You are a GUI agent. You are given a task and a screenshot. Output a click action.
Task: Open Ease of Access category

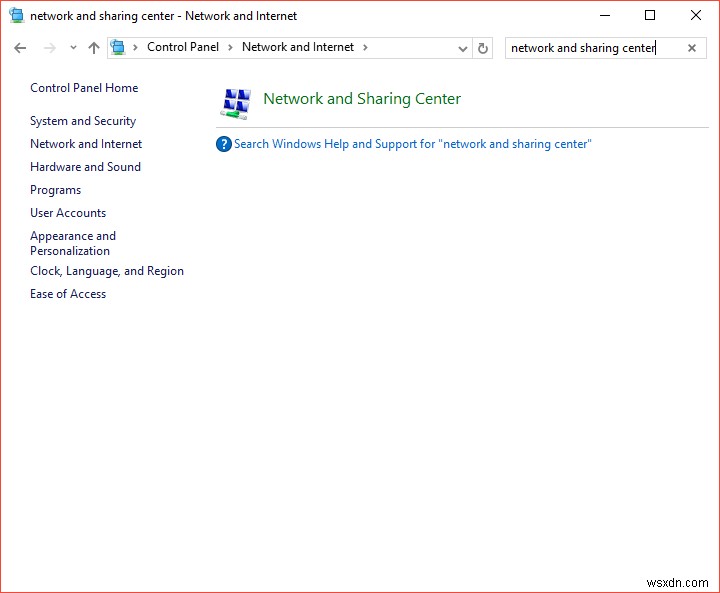pos(68,294)
